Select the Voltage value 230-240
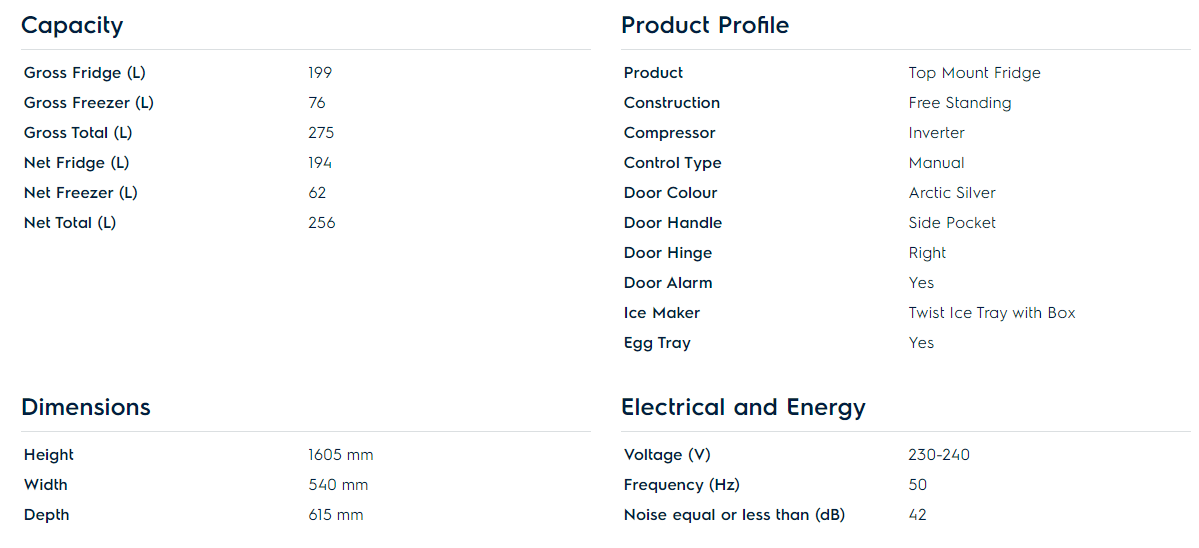This screenshot has width=1199, height=548. pyautogui.click(x=939, y=455)
